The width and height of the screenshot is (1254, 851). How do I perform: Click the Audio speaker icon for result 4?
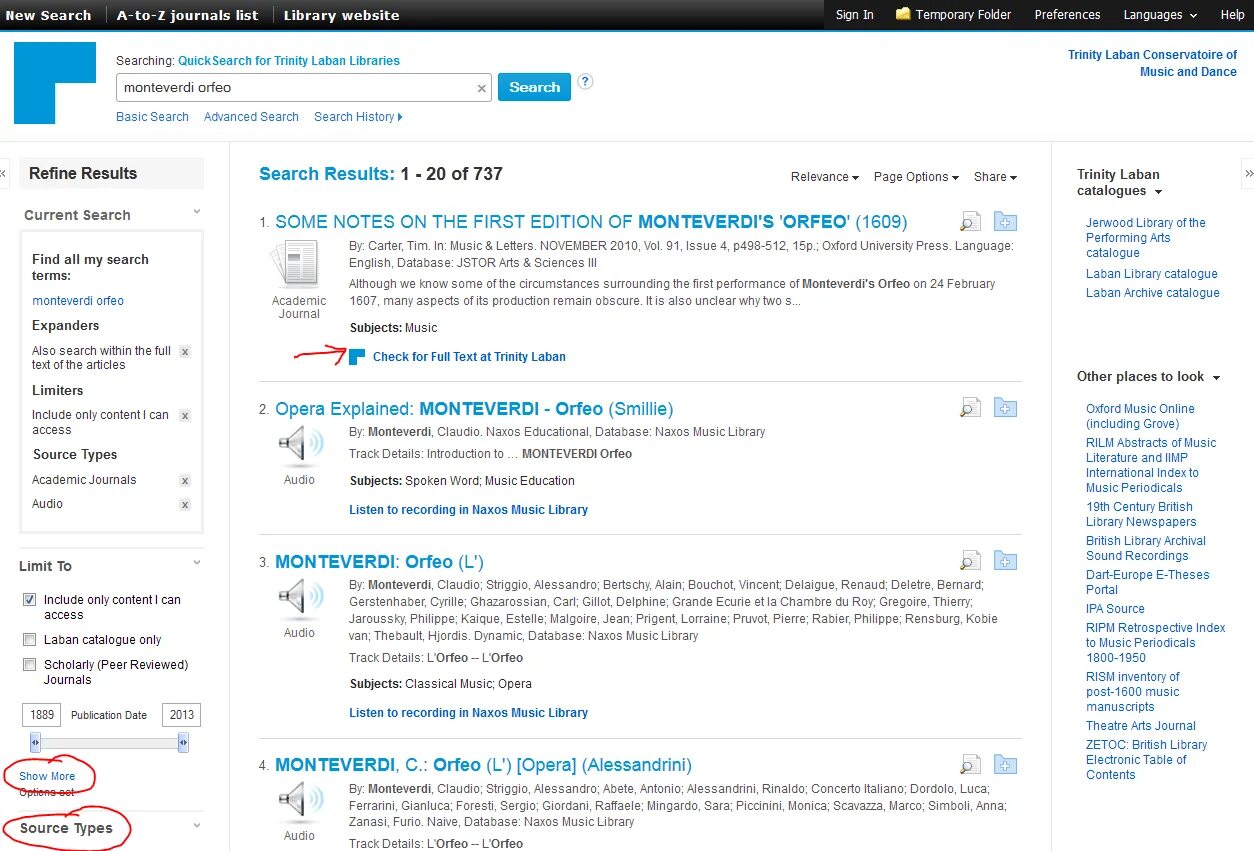[x=300, y=802]
